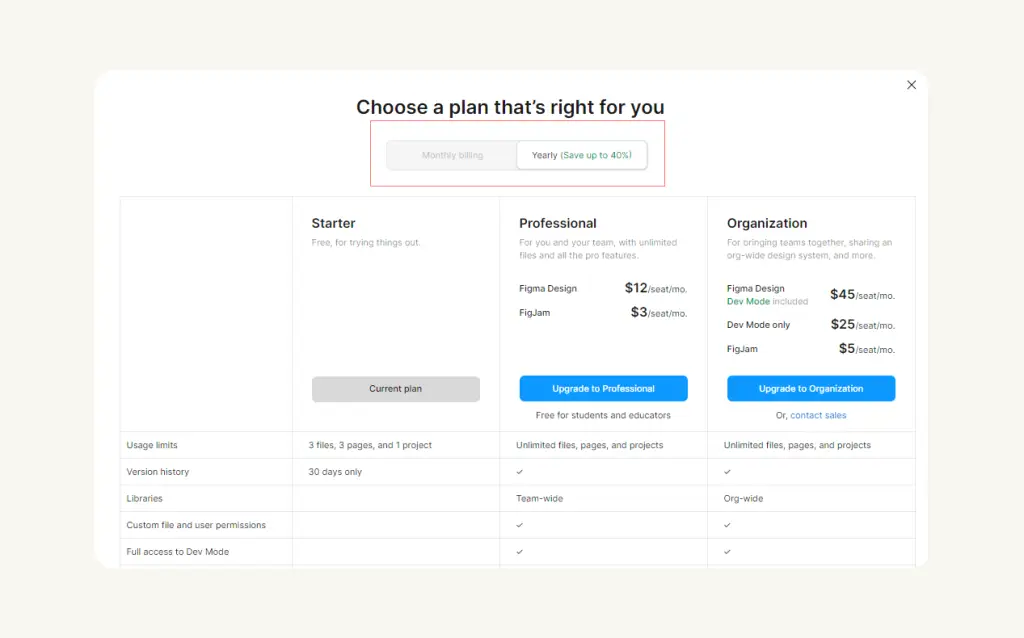Click the Free for students and educators link
1024x638 pixels.
point(603,414)
